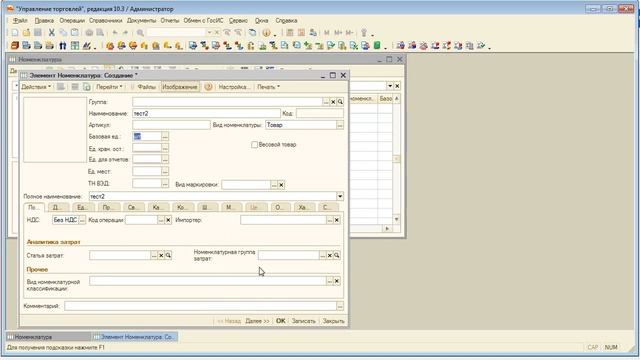Click the magnifier button of the Группа field
Viewport: 640px width, 360px height.
(x=340, y=102)
